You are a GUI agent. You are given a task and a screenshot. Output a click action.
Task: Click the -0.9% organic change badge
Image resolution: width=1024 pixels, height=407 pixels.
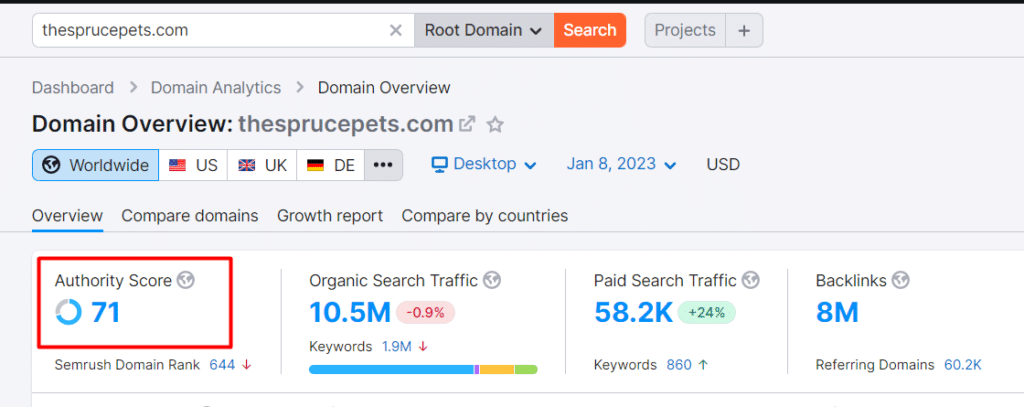[x=425, y=313]
